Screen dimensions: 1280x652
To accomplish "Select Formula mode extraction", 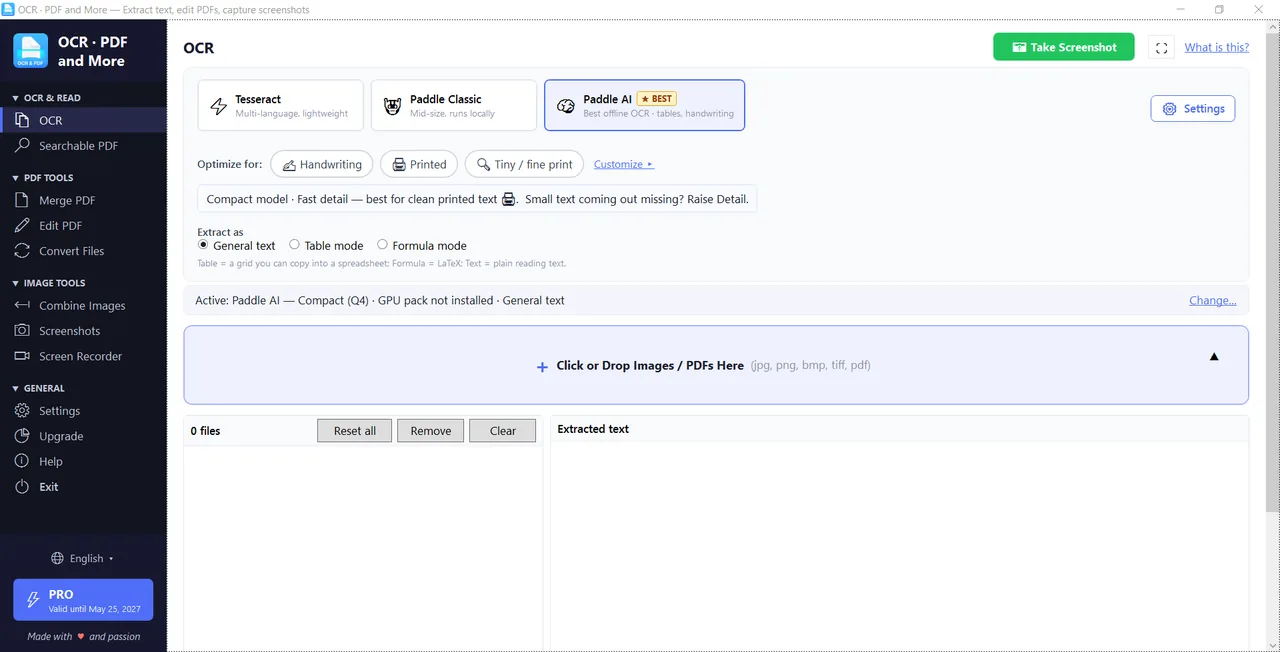I will (422, 245).
